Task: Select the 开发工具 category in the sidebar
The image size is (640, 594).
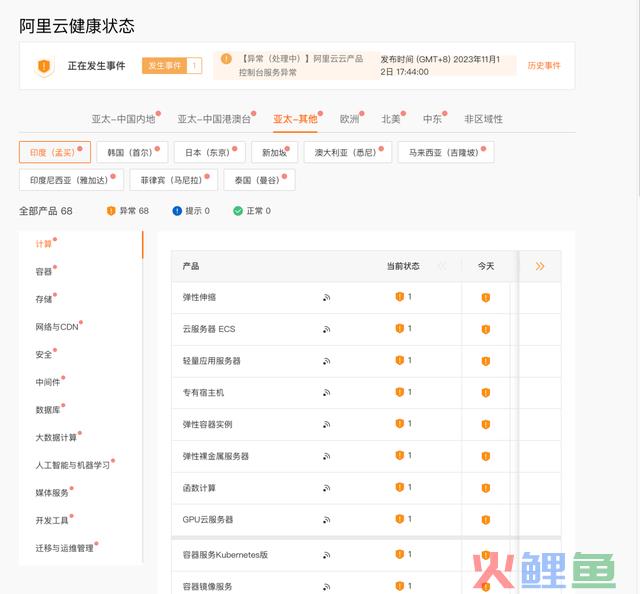Action: (x=54, y=520)
